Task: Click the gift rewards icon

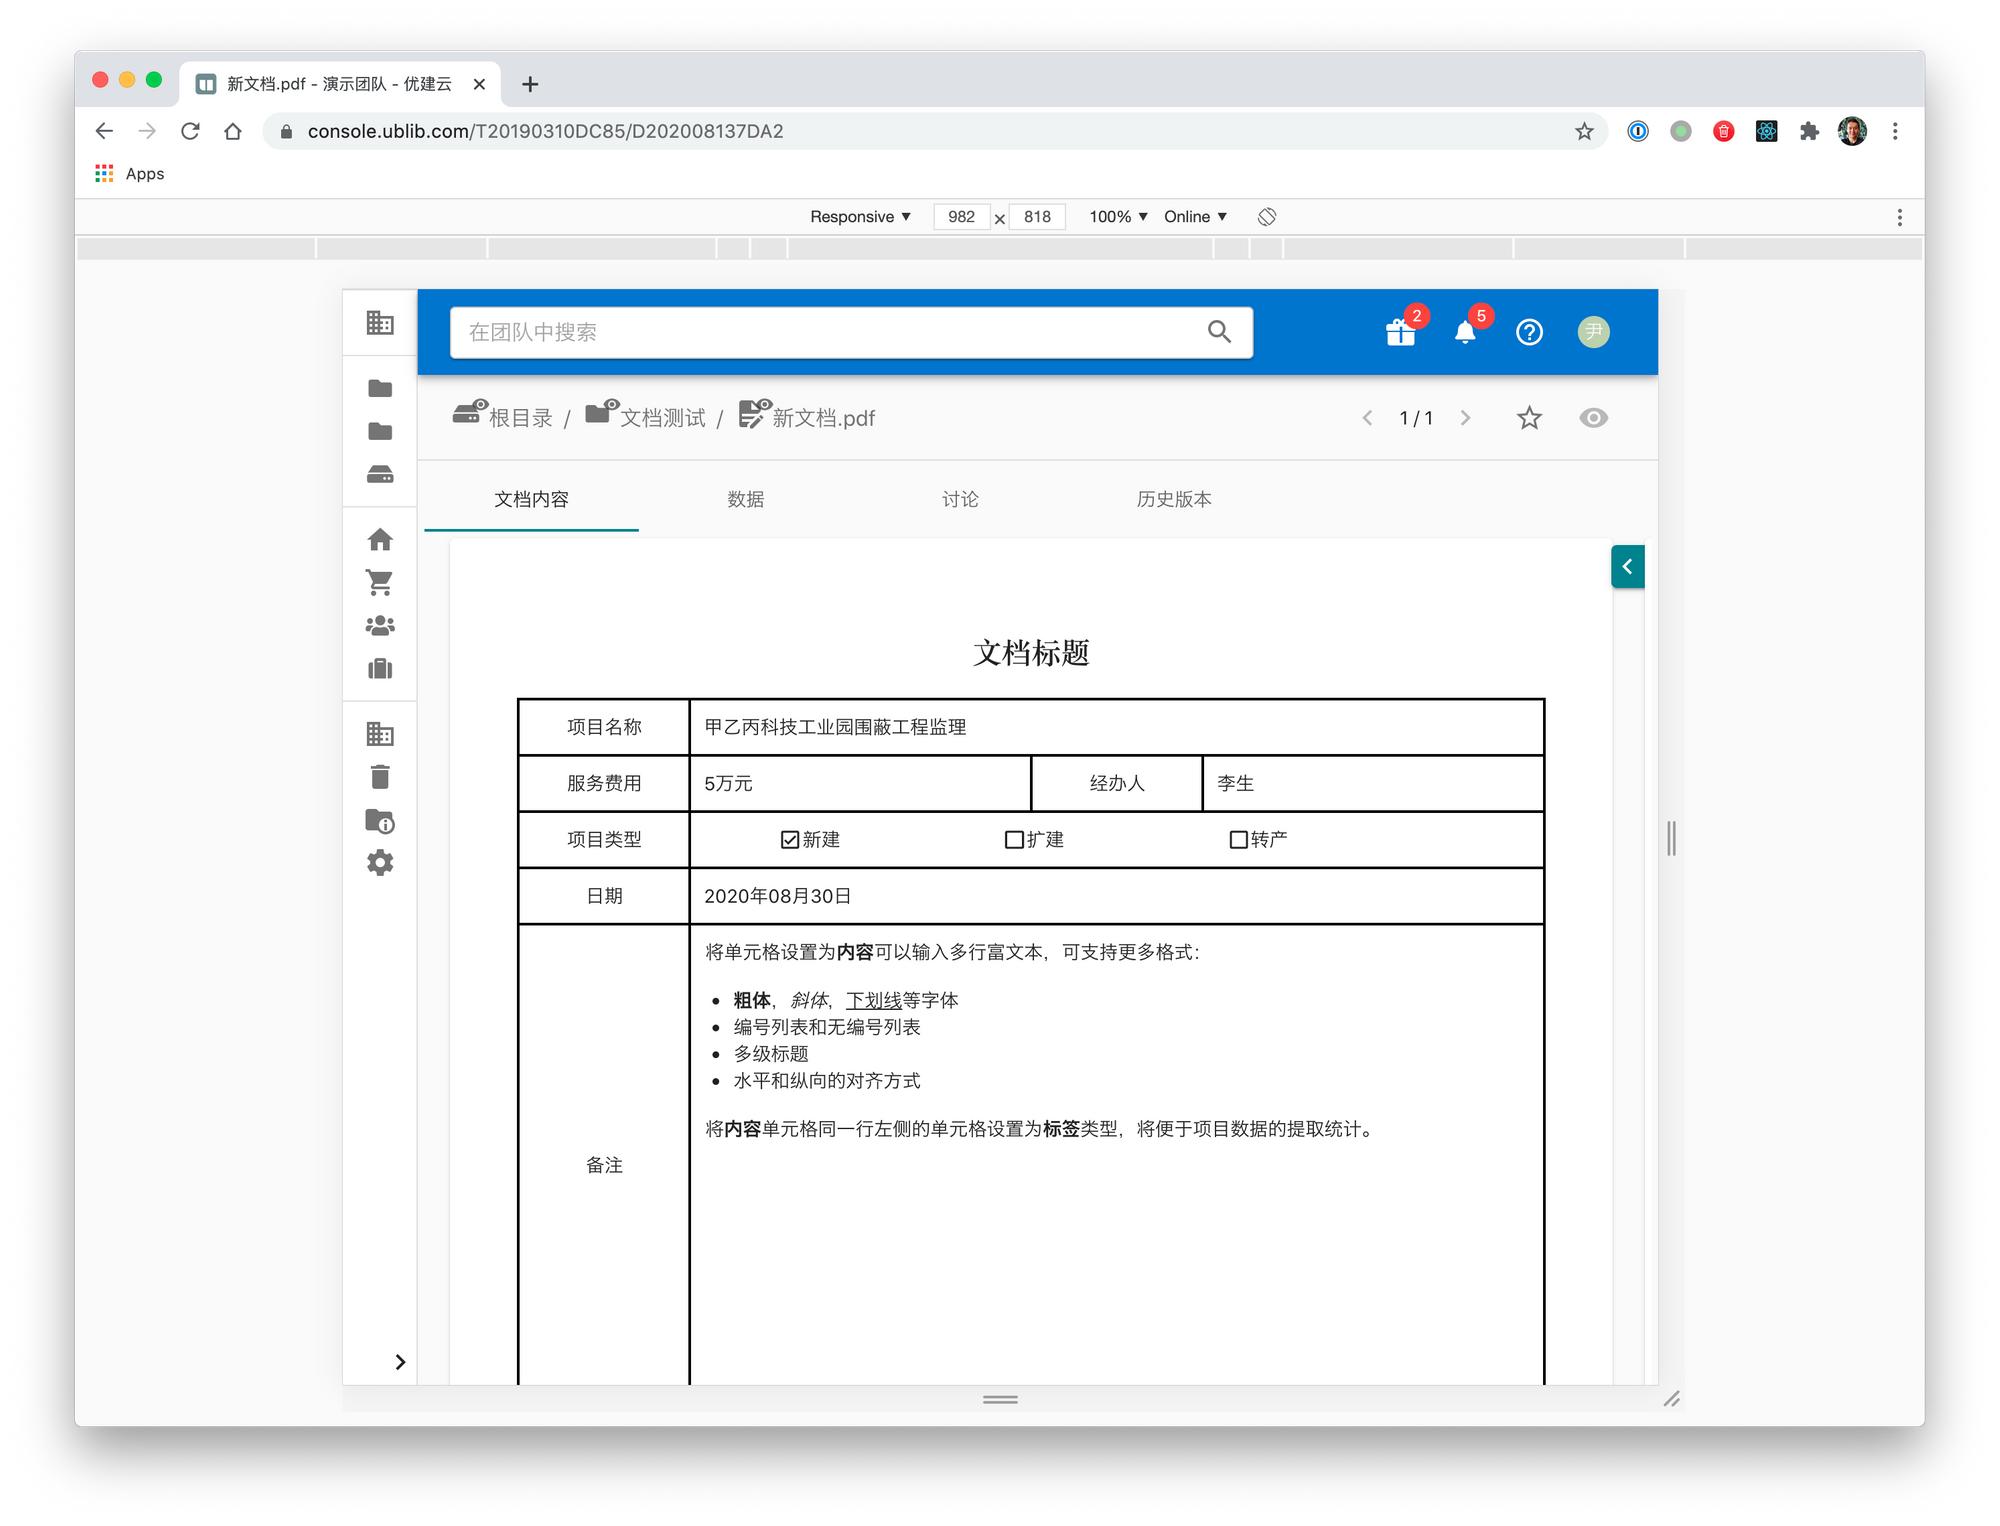Action: (1400, 332)
